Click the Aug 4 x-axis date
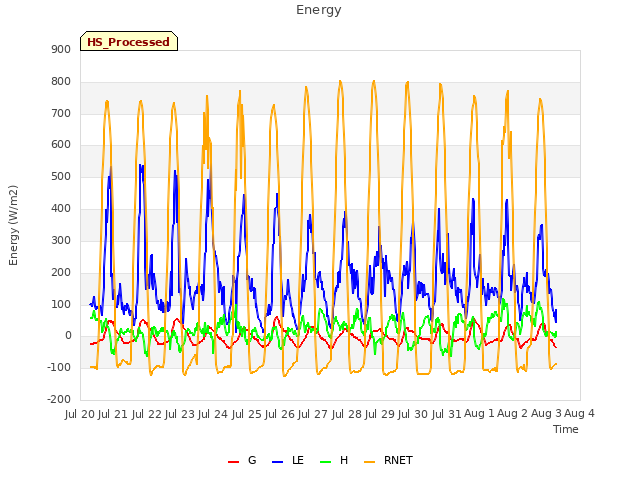 pyautogui.click(x=580, y=414)
